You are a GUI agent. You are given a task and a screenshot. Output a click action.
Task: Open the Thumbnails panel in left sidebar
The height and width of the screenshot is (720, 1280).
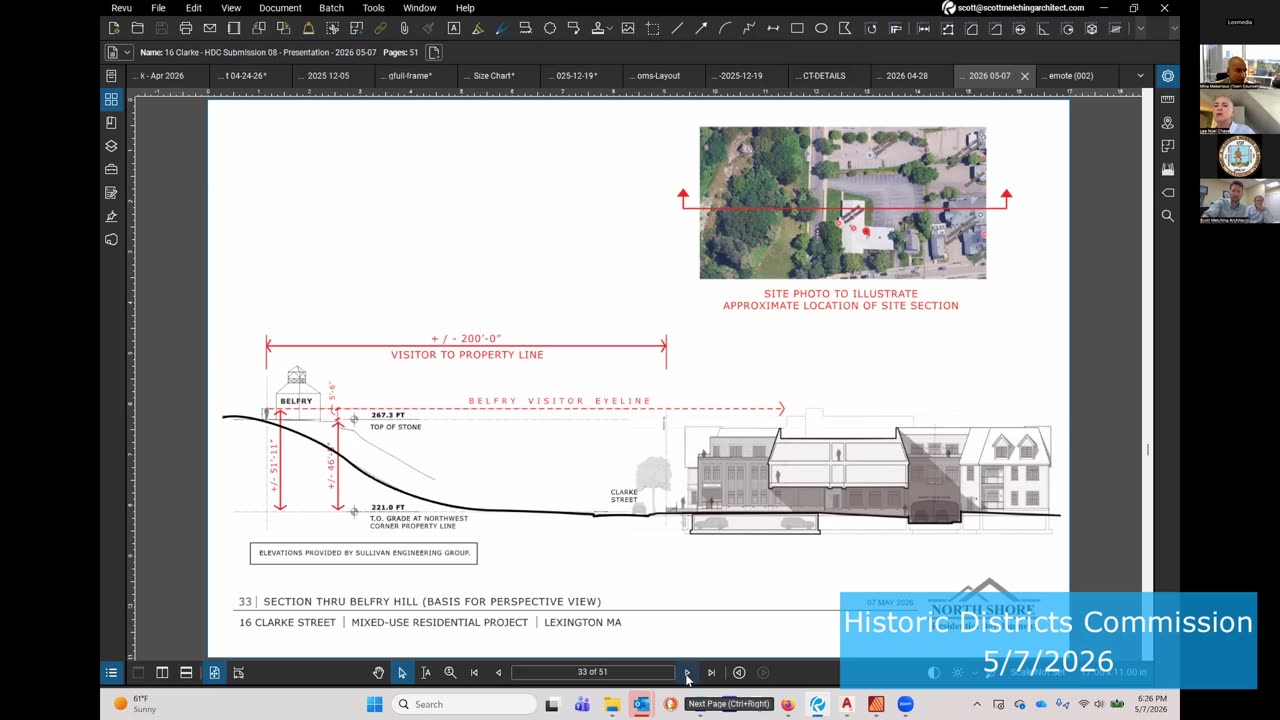pos(111,99)
